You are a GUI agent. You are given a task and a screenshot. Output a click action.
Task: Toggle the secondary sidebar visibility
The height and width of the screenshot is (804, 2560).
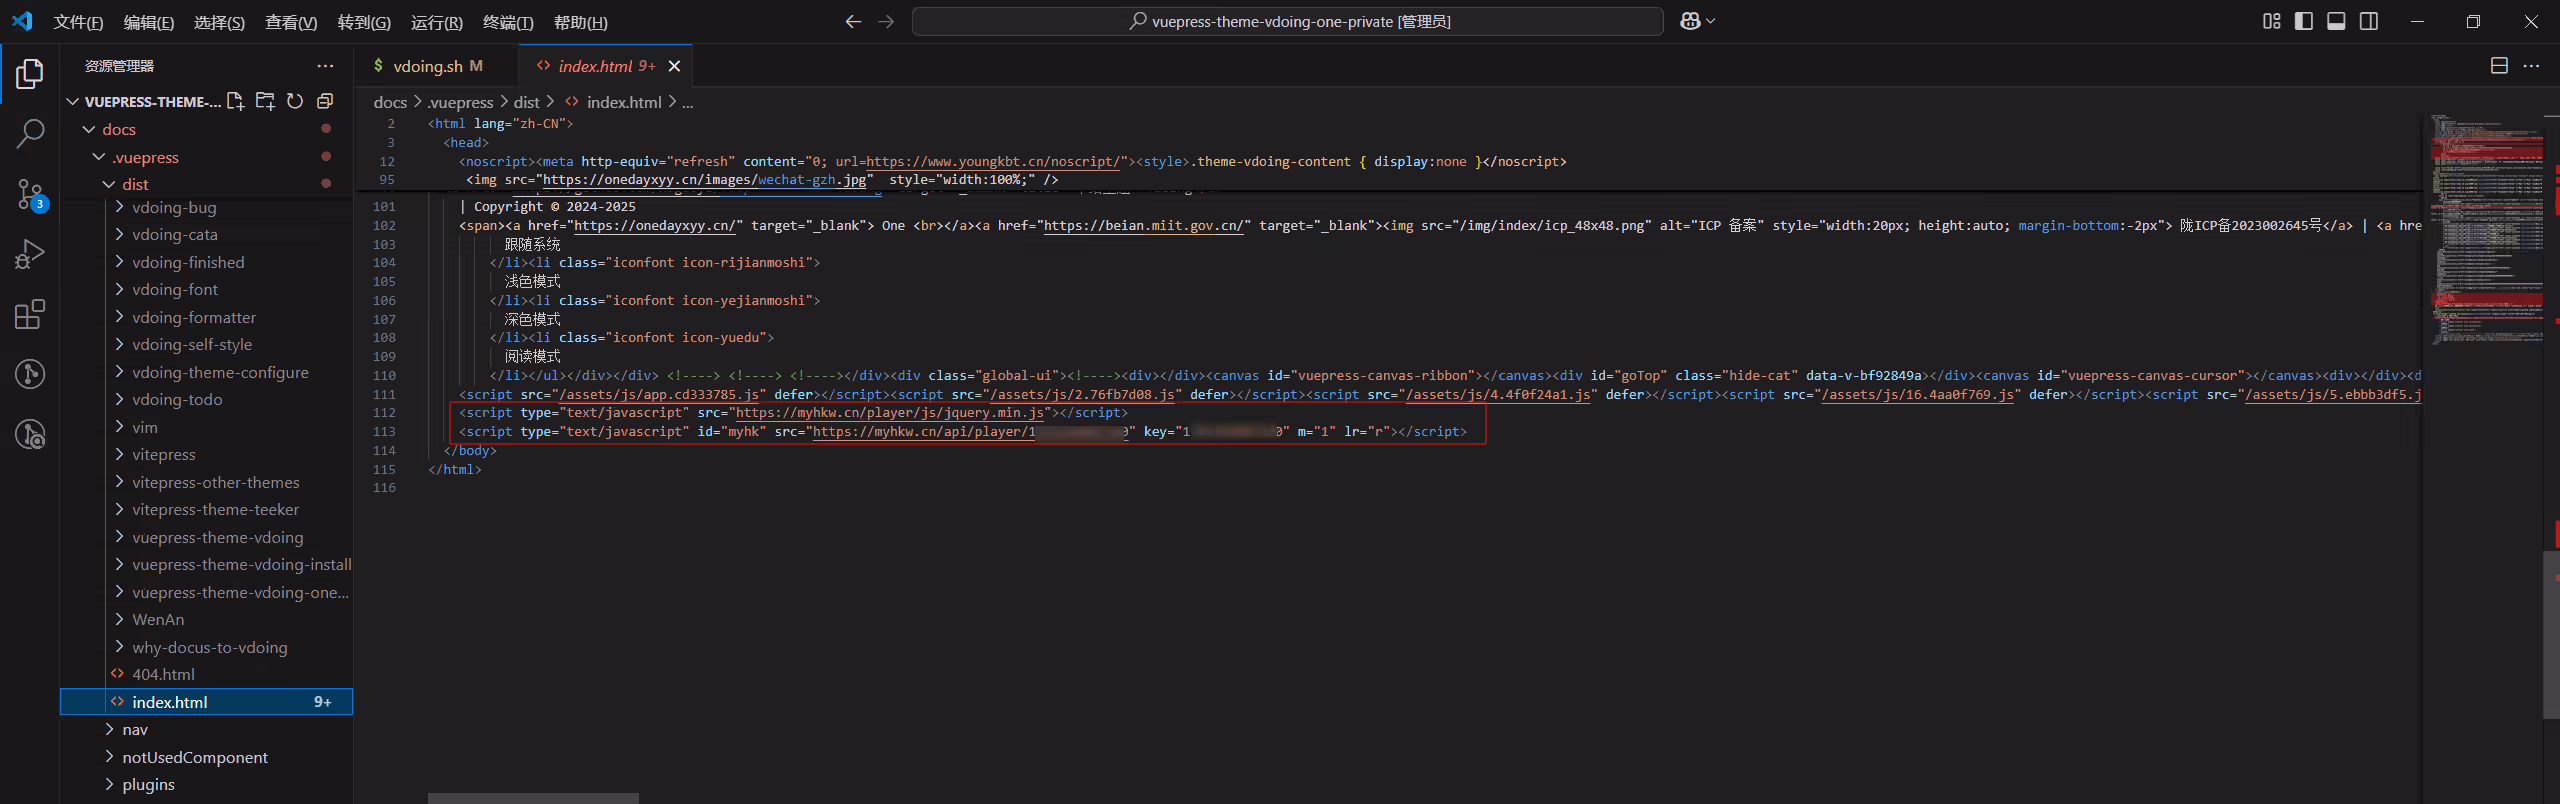(2369, 21)
